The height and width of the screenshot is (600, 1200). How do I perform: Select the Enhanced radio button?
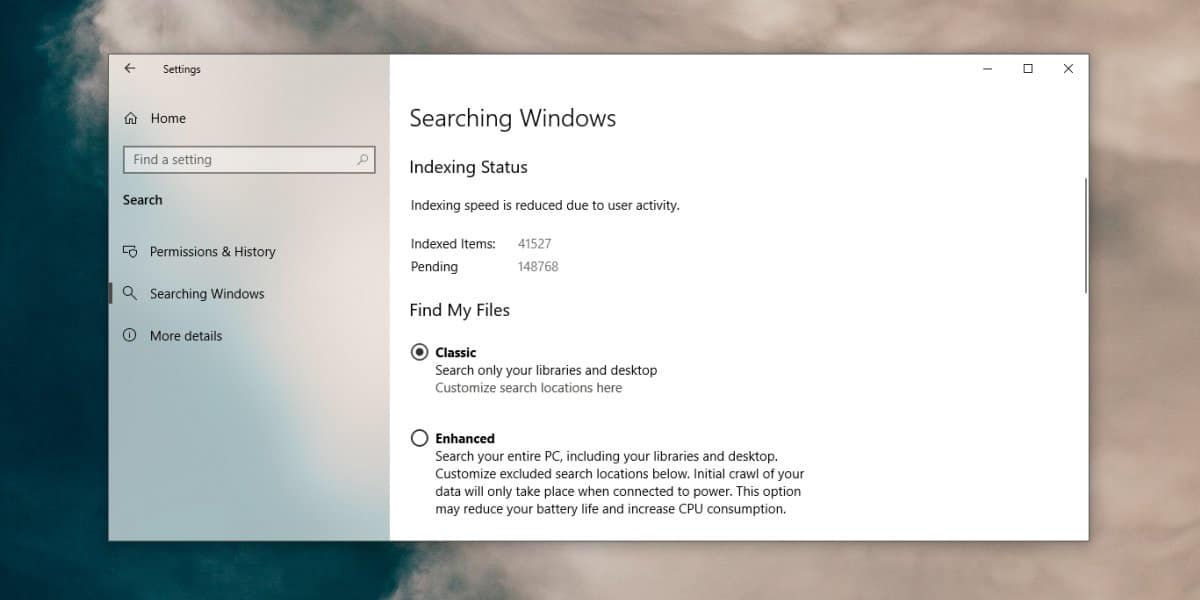click(x=420, y=438)
